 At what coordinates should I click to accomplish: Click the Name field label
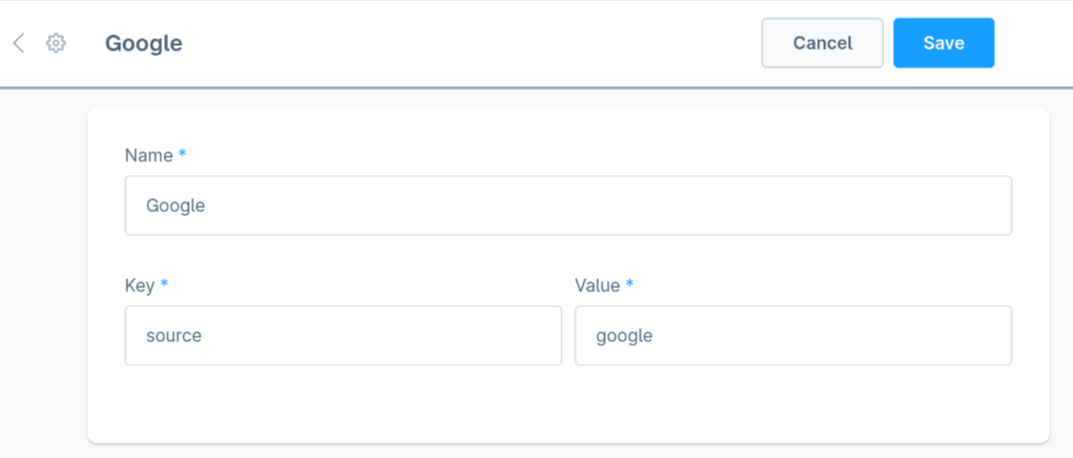coord(148,156)
